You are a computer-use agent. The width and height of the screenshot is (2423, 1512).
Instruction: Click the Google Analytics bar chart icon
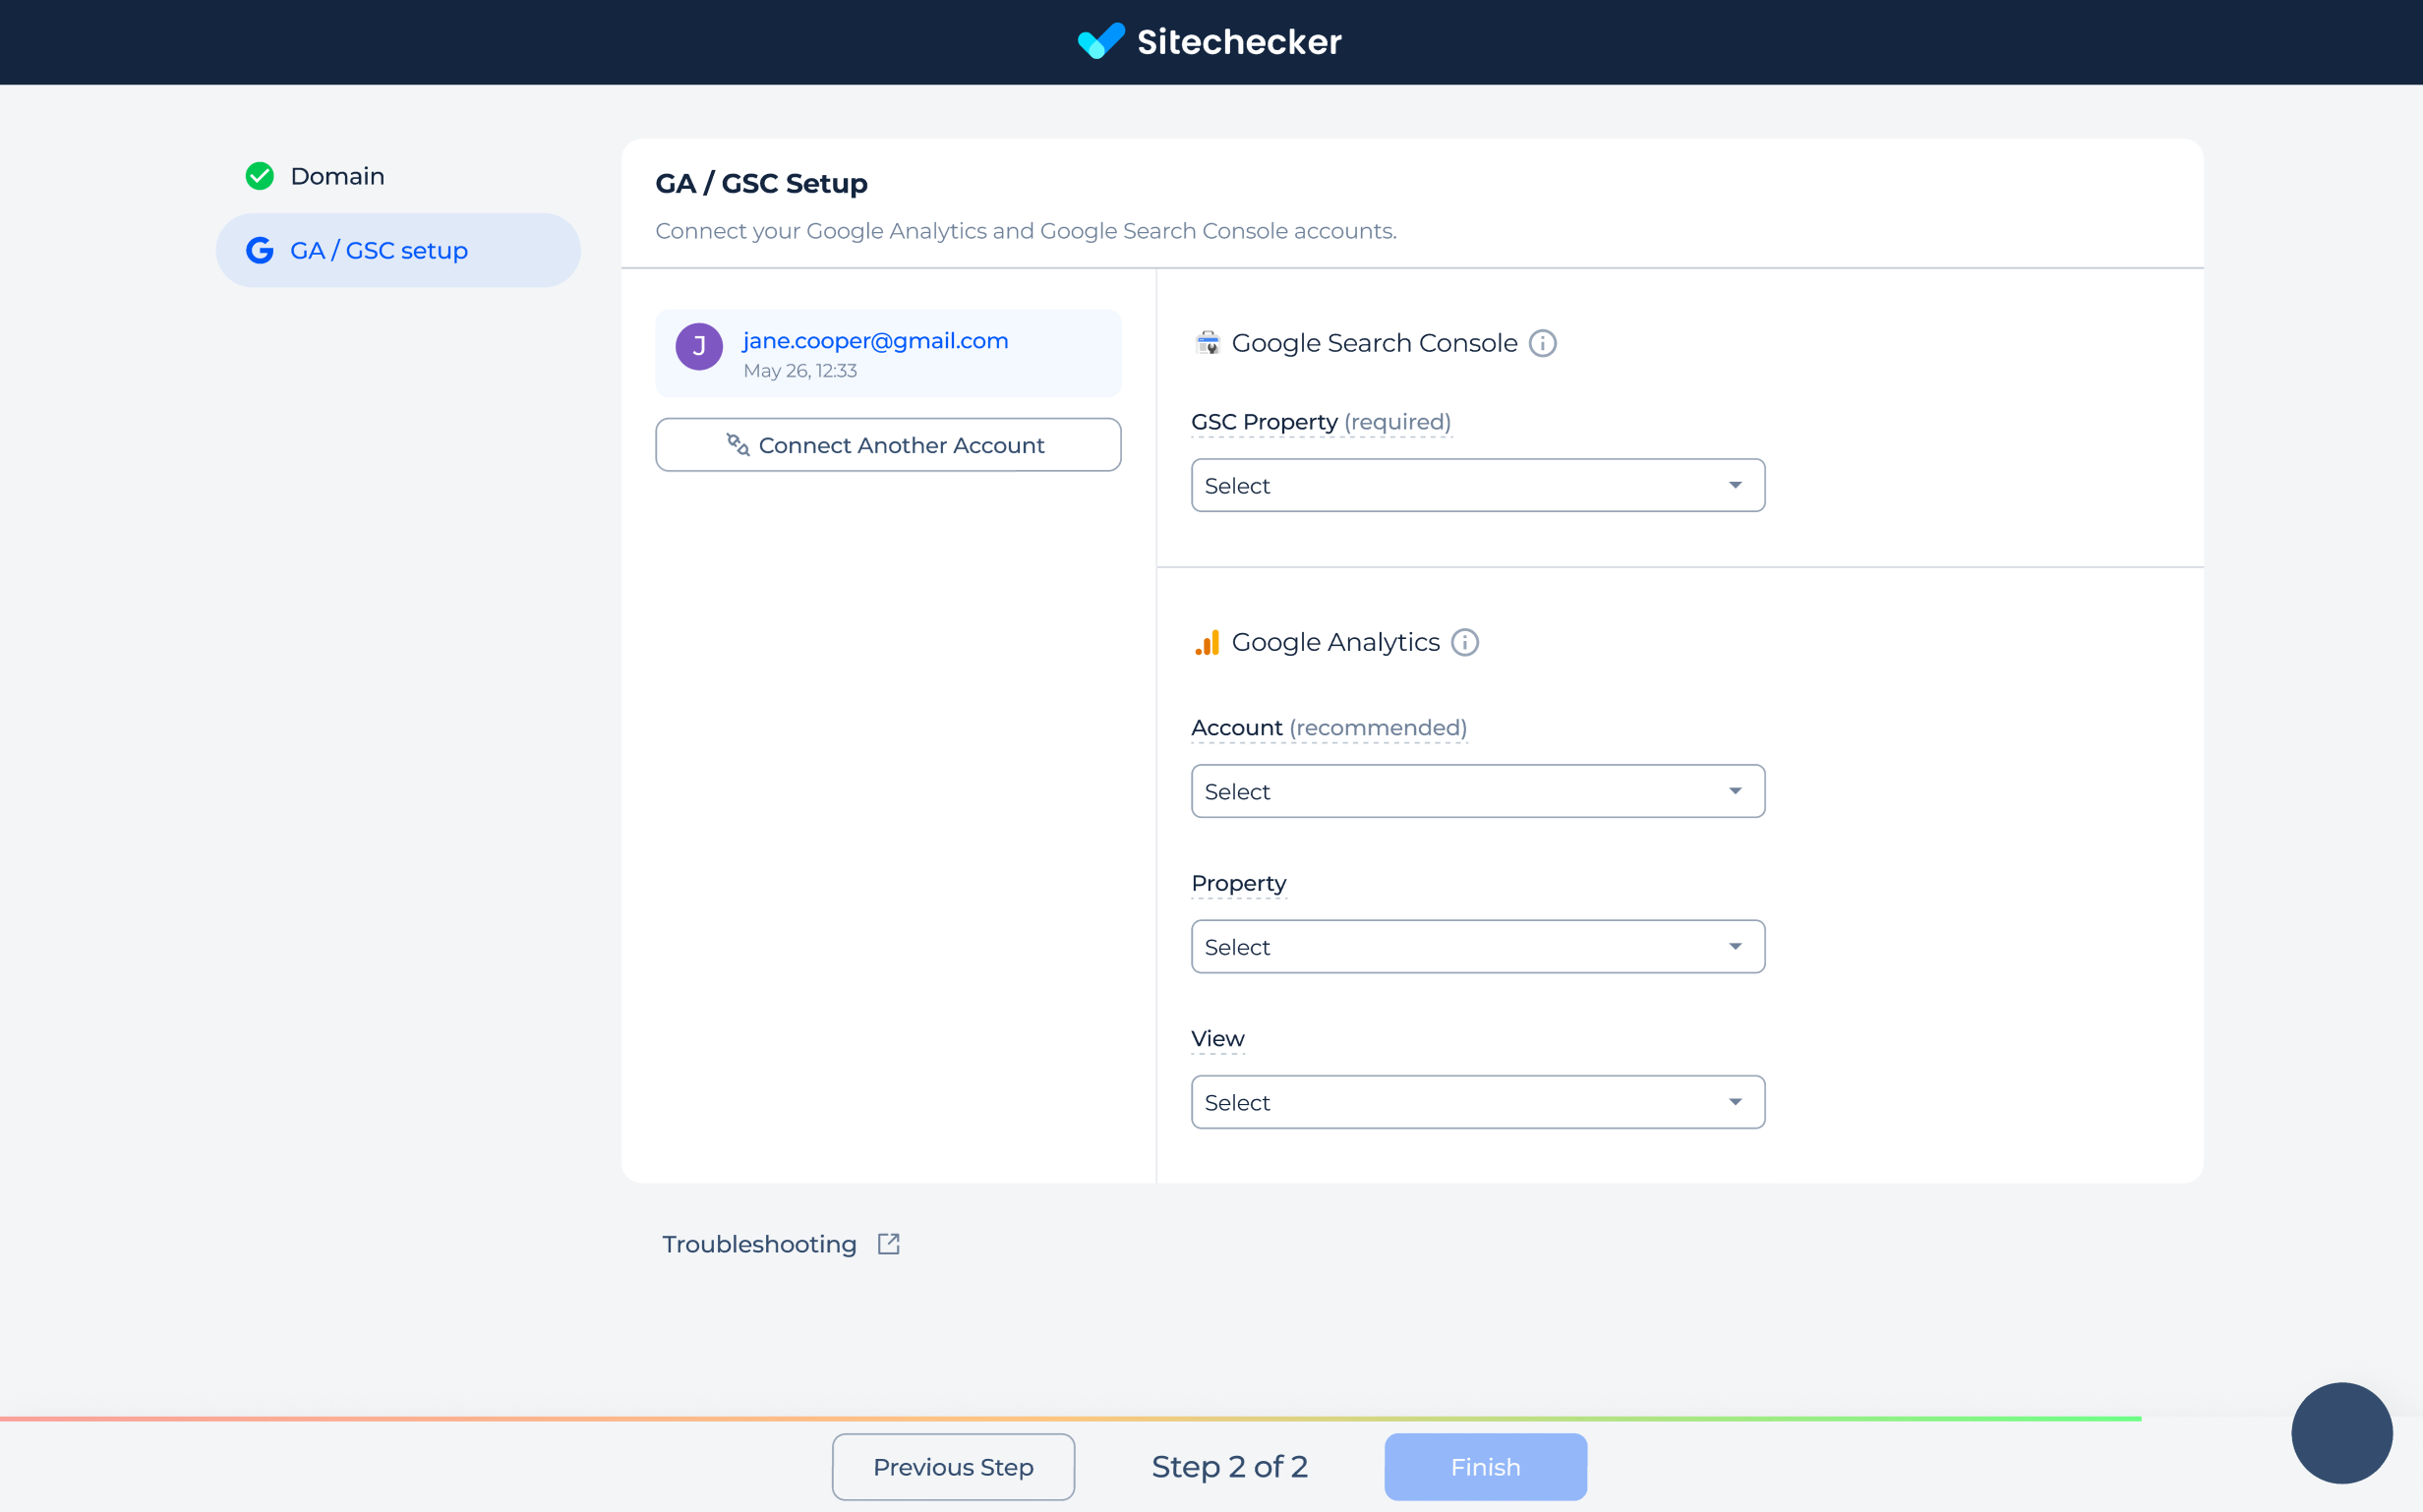(x=1208, y=642)
